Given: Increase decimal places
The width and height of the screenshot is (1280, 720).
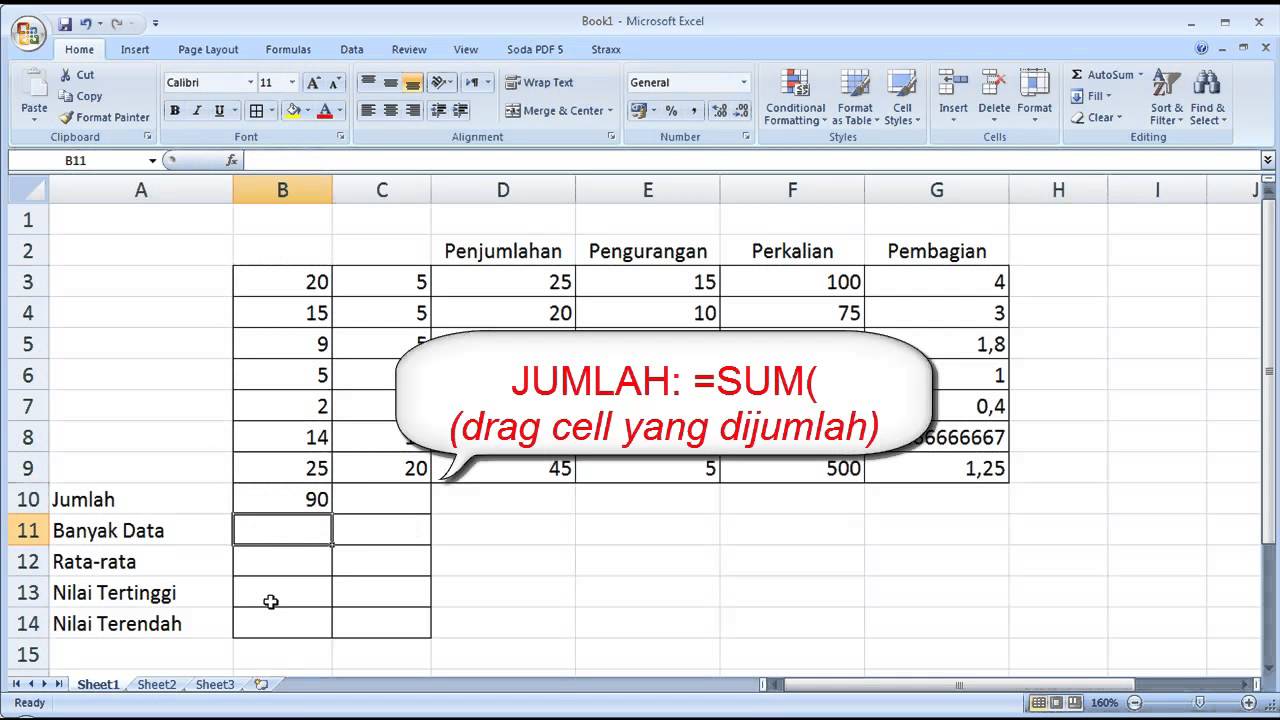Looking at the screenshot, I should click(719, 111).
